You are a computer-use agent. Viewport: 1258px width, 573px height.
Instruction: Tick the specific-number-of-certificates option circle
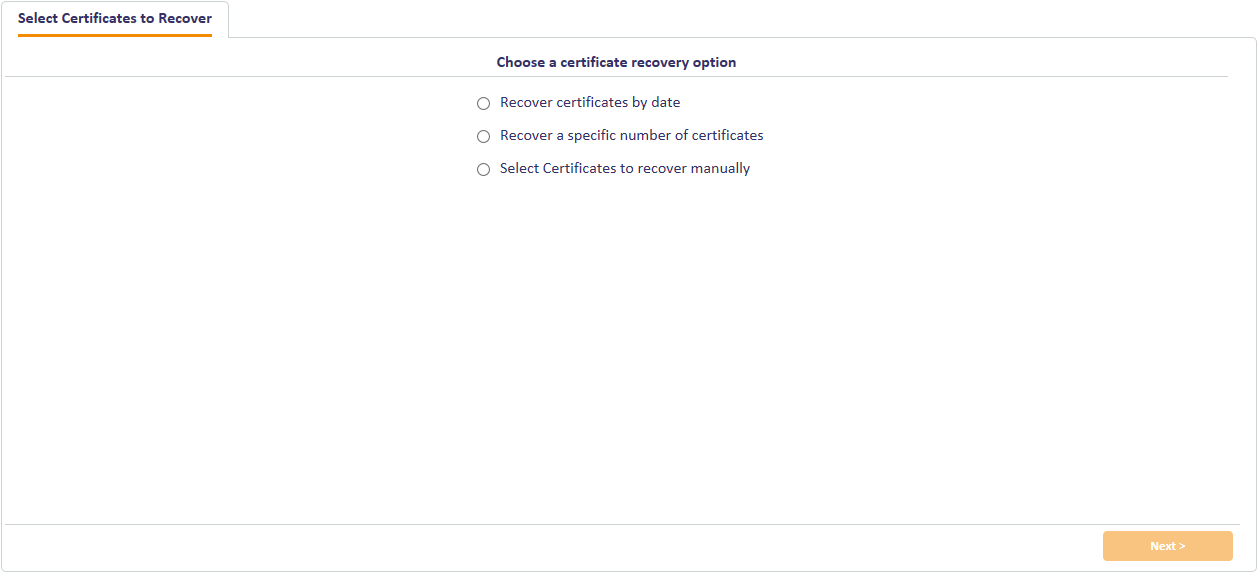point(484,136)
